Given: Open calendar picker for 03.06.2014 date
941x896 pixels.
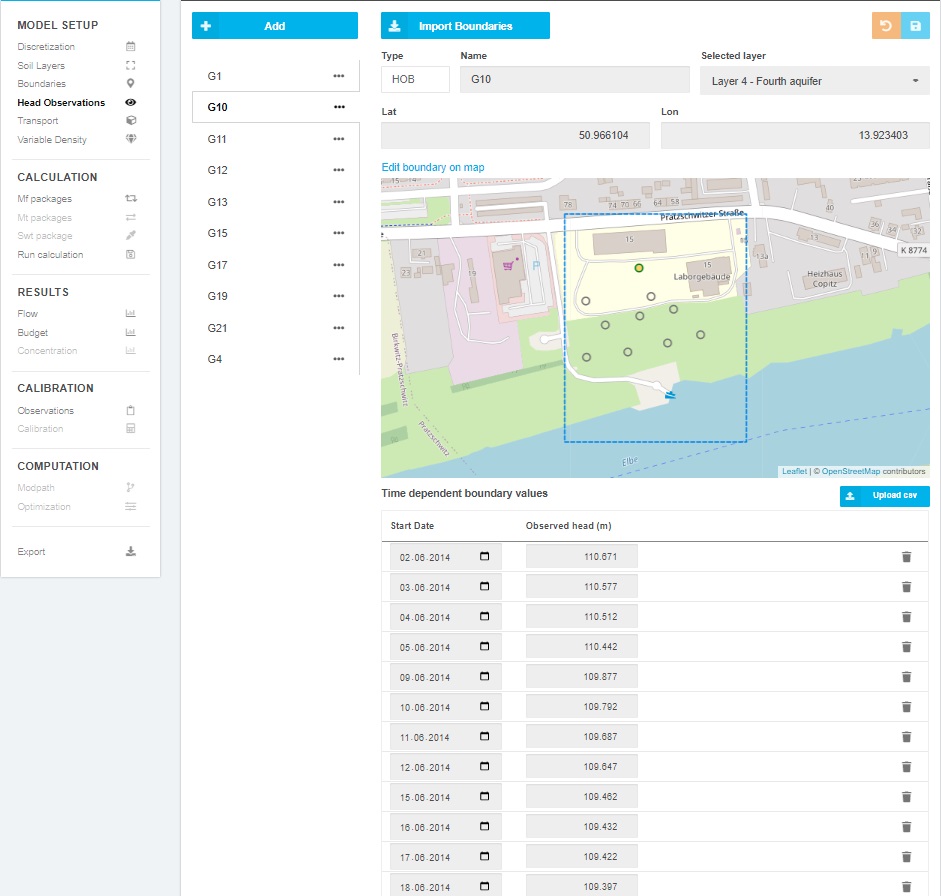Looking at the screenshot, I should coord(485,587).
